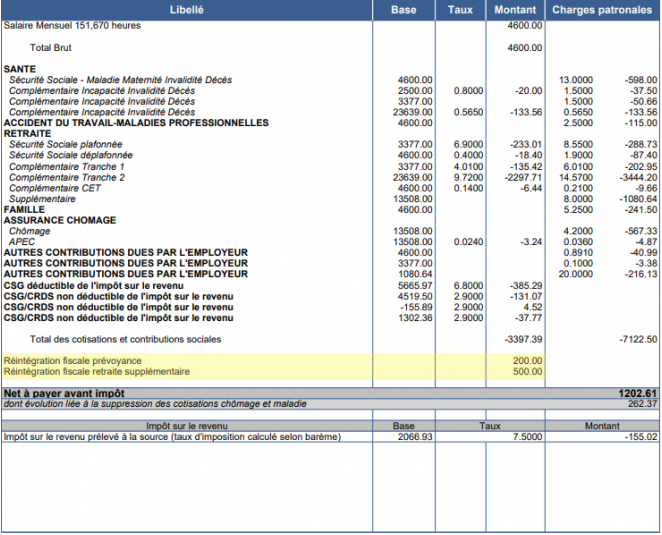Click the Charges patronales column header
The image size is (662, 535).
click(602, 10)
